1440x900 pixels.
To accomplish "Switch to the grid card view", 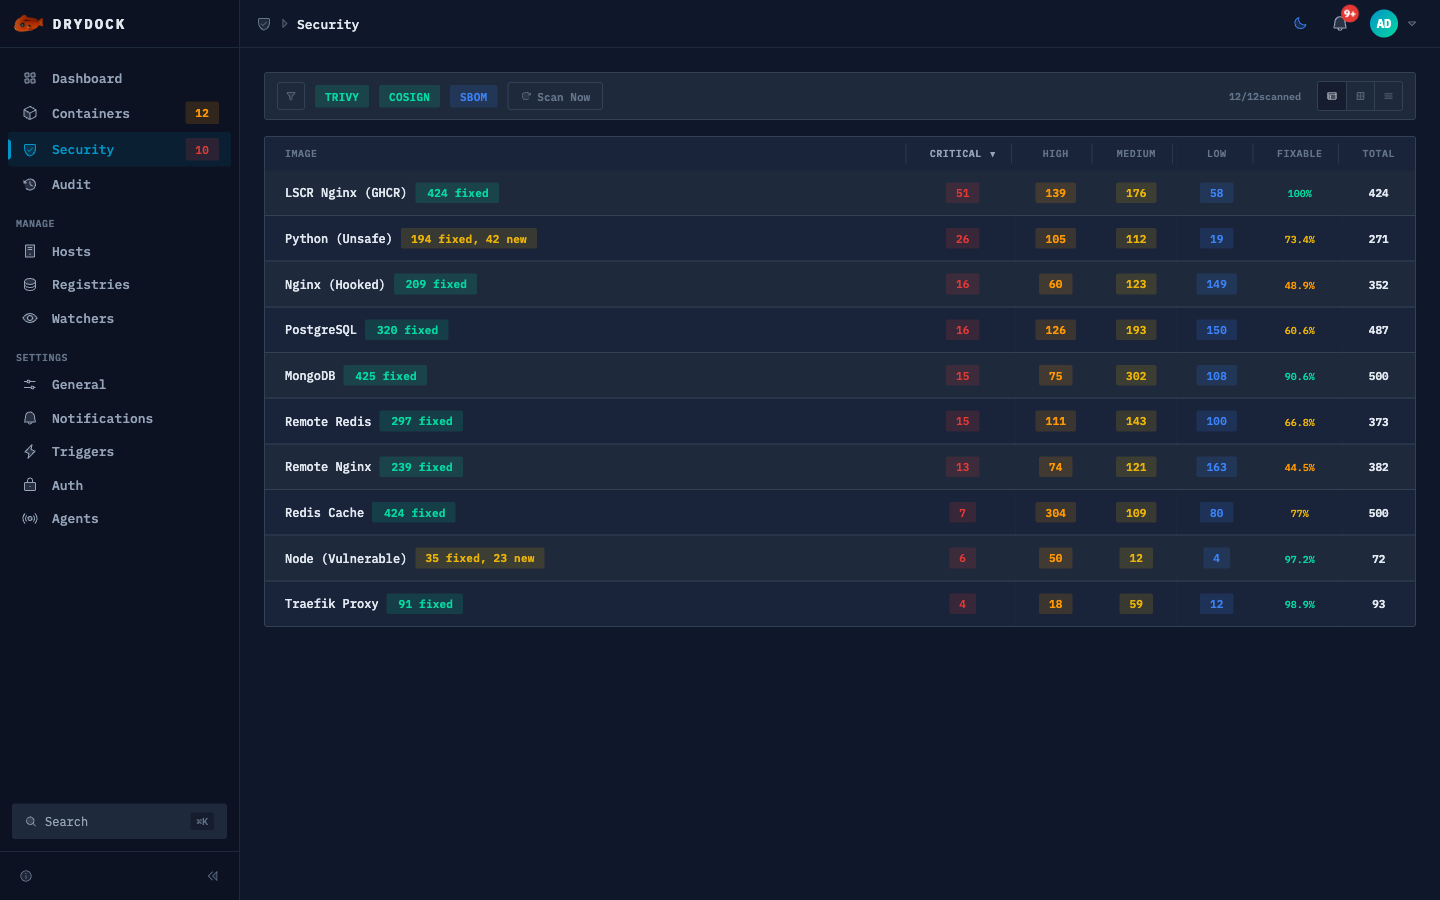I will tap(1360, 96).
